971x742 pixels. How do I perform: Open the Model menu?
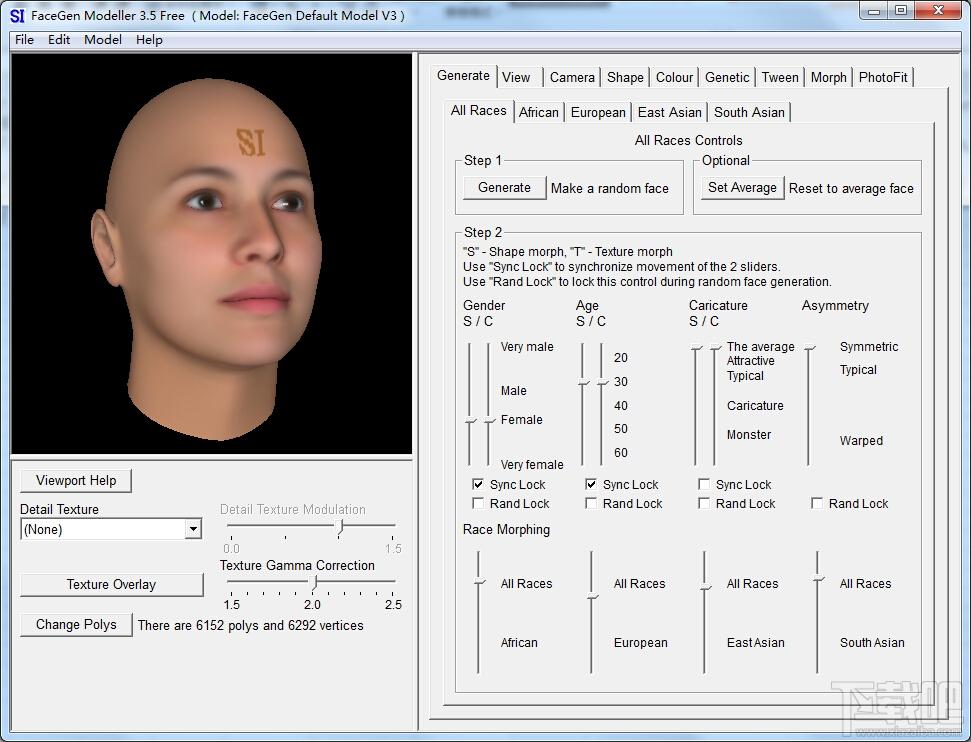103,40
